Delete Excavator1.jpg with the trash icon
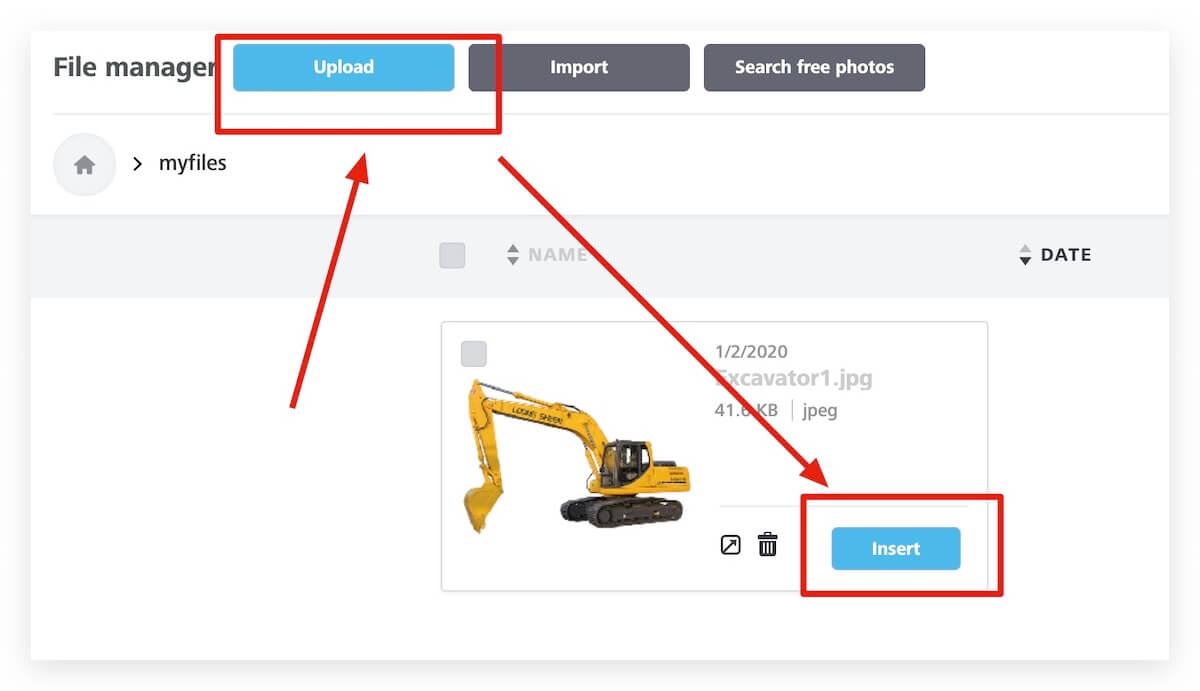This screenshot has width=1200, height=691. coord(767,545)
